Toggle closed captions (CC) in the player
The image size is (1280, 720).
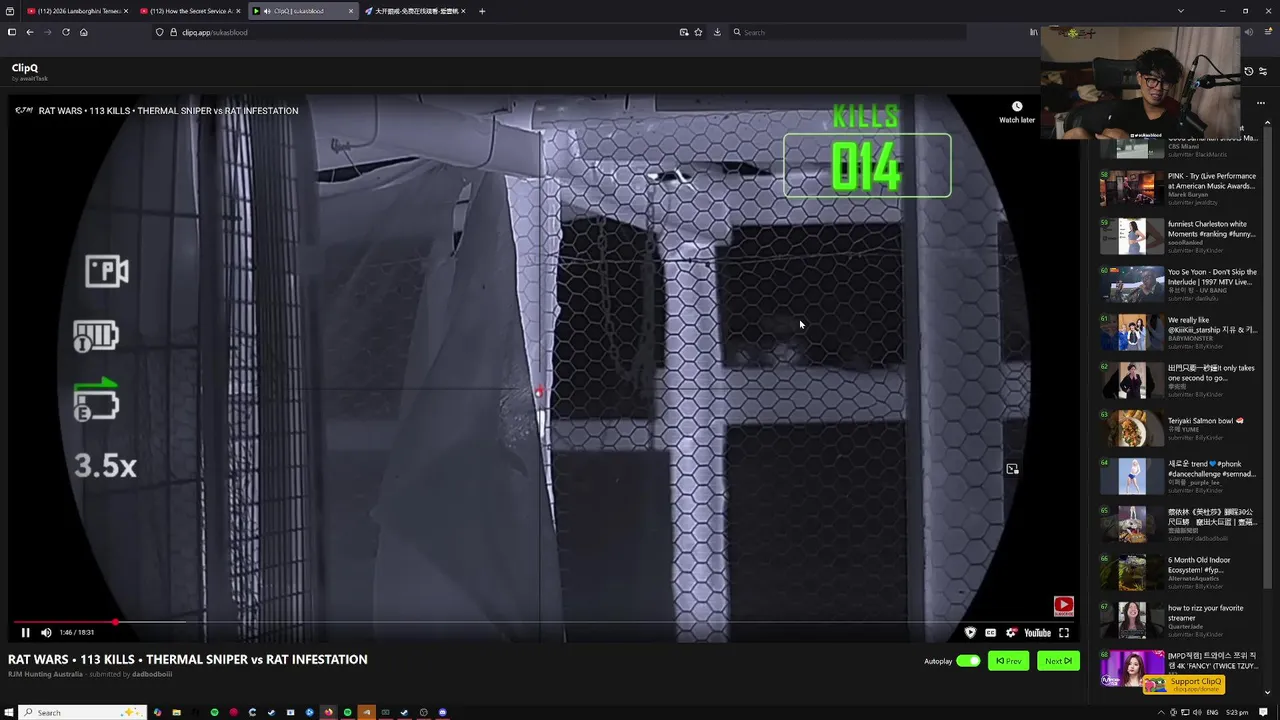(x=990, y=632)
